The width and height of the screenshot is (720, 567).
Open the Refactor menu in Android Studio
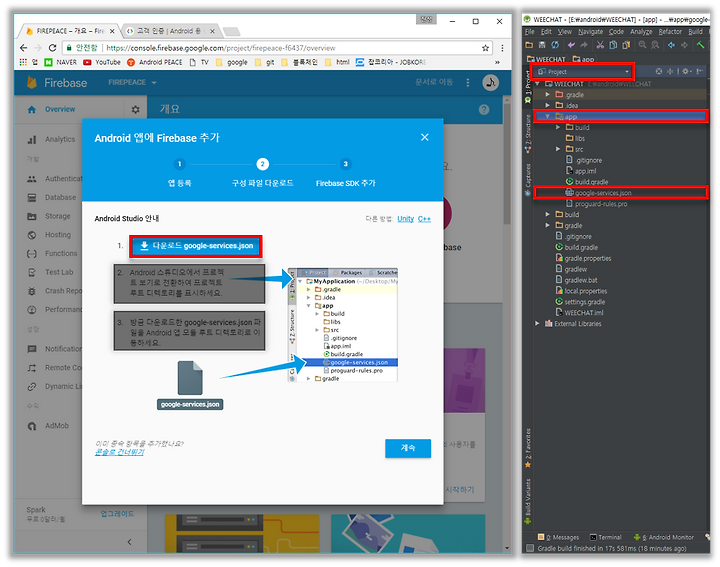(670, 32)
